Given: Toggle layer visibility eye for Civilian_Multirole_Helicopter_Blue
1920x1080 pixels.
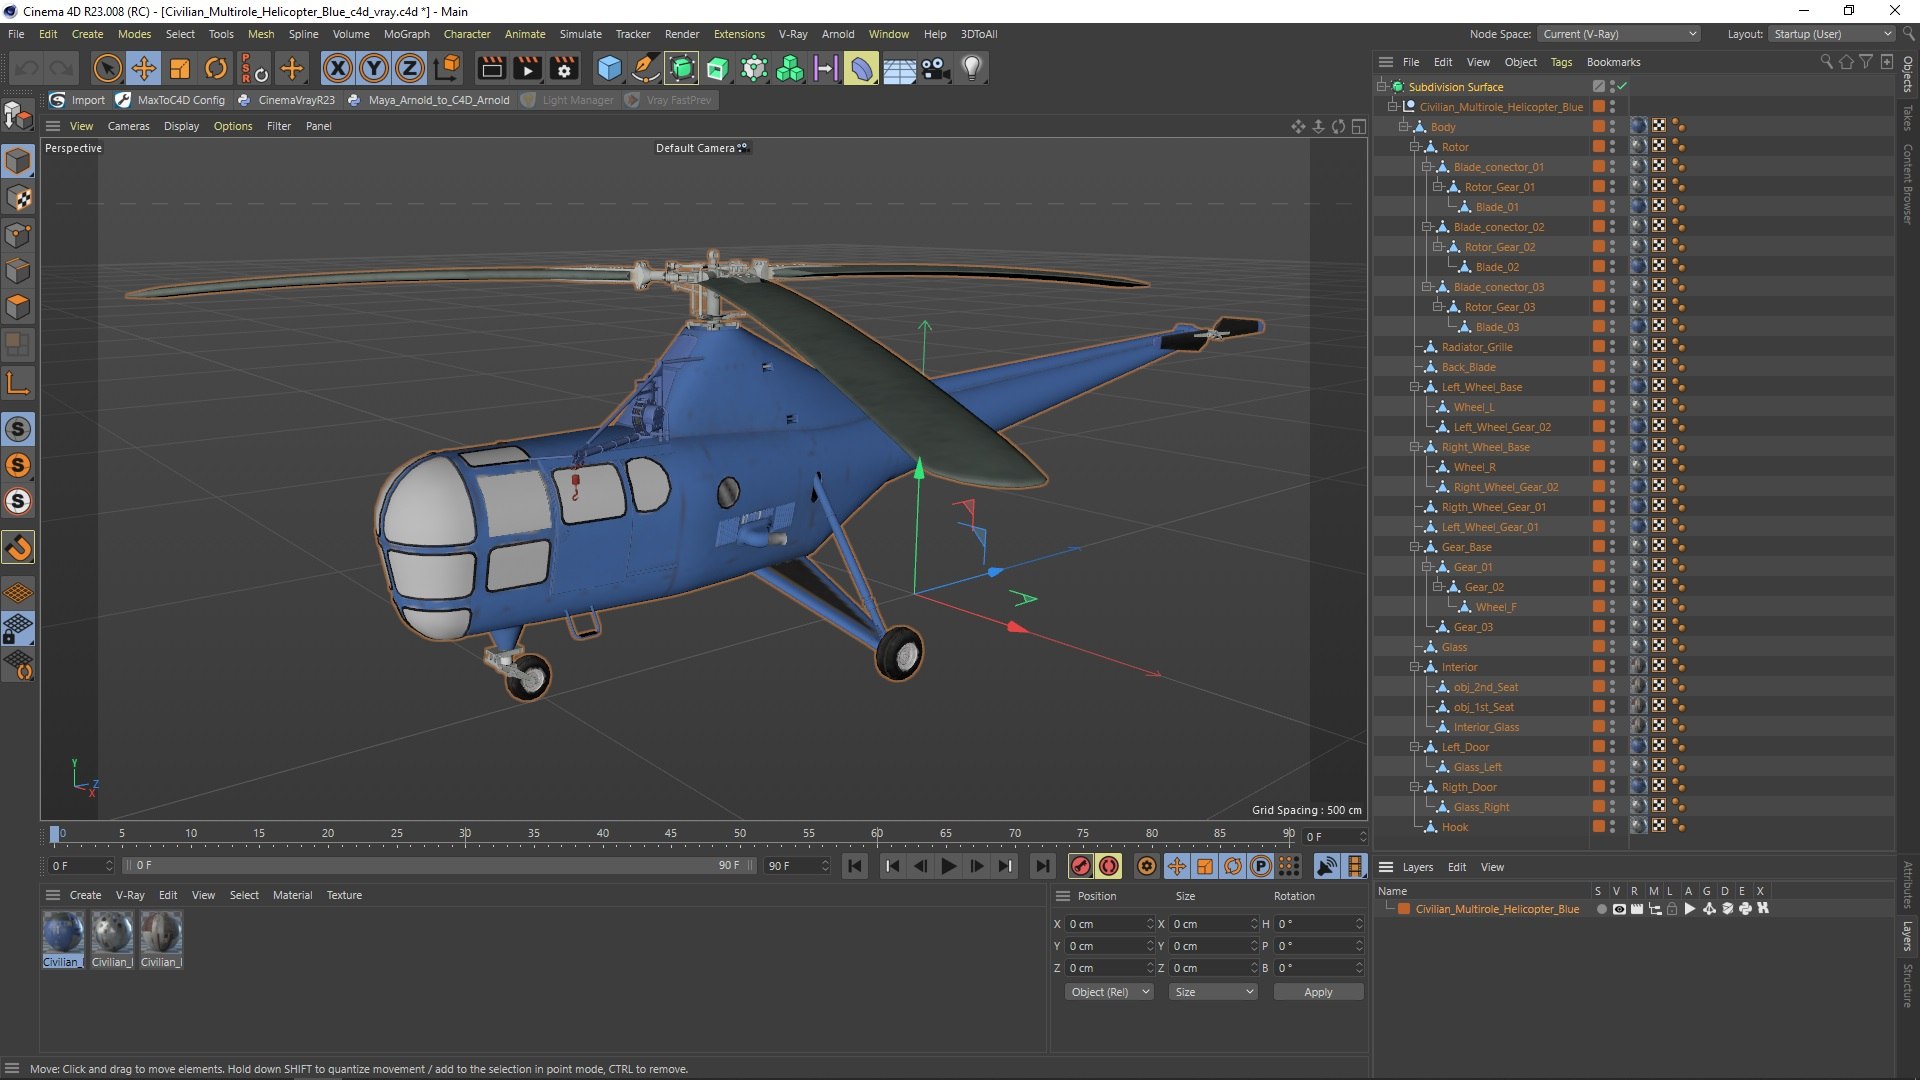Looking at the screenshot, I should pyautogui.click(x=1619, y=909).
